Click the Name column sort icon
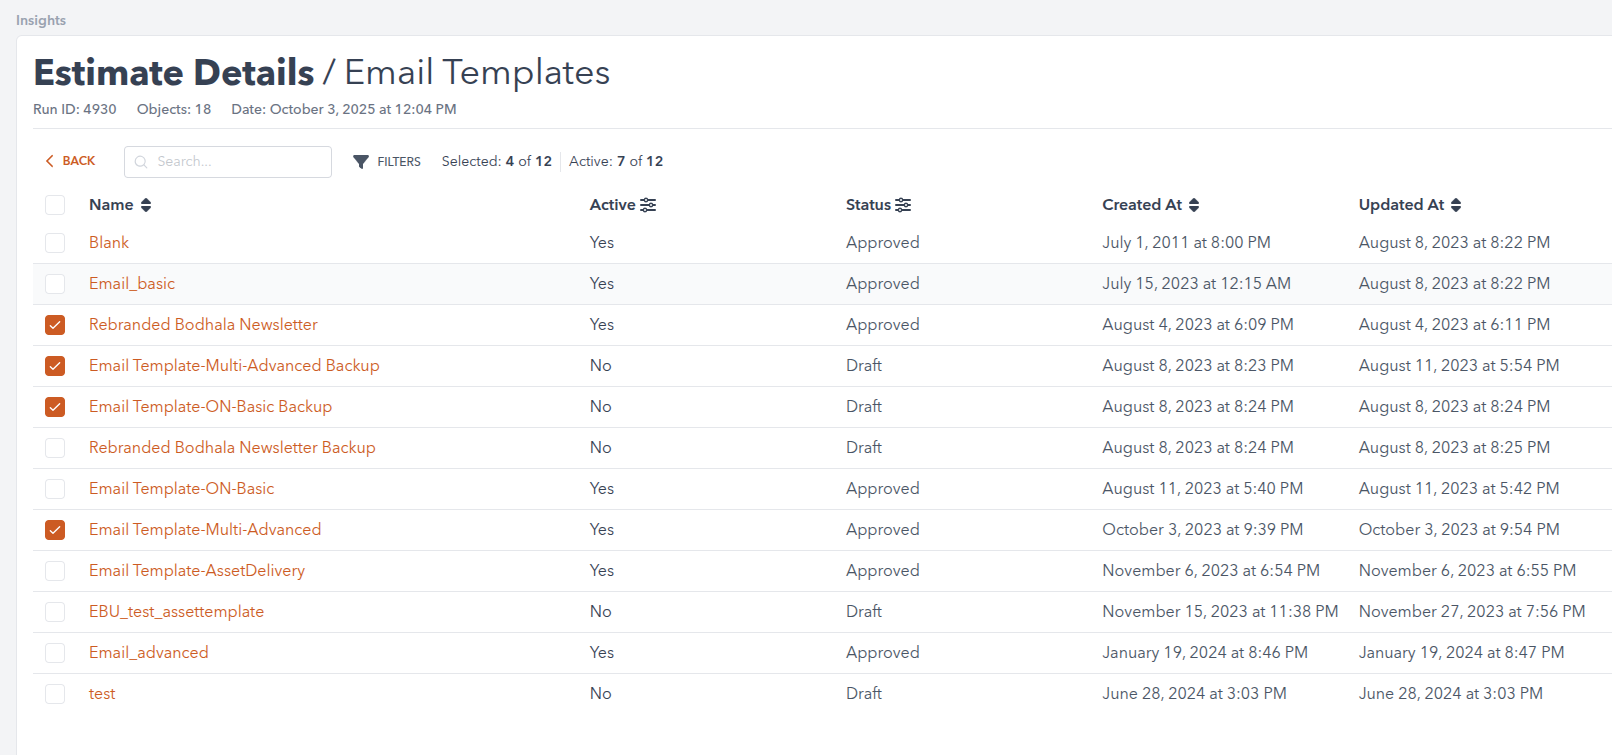This screenshot has height=755, width=1612. coord(146,205)
